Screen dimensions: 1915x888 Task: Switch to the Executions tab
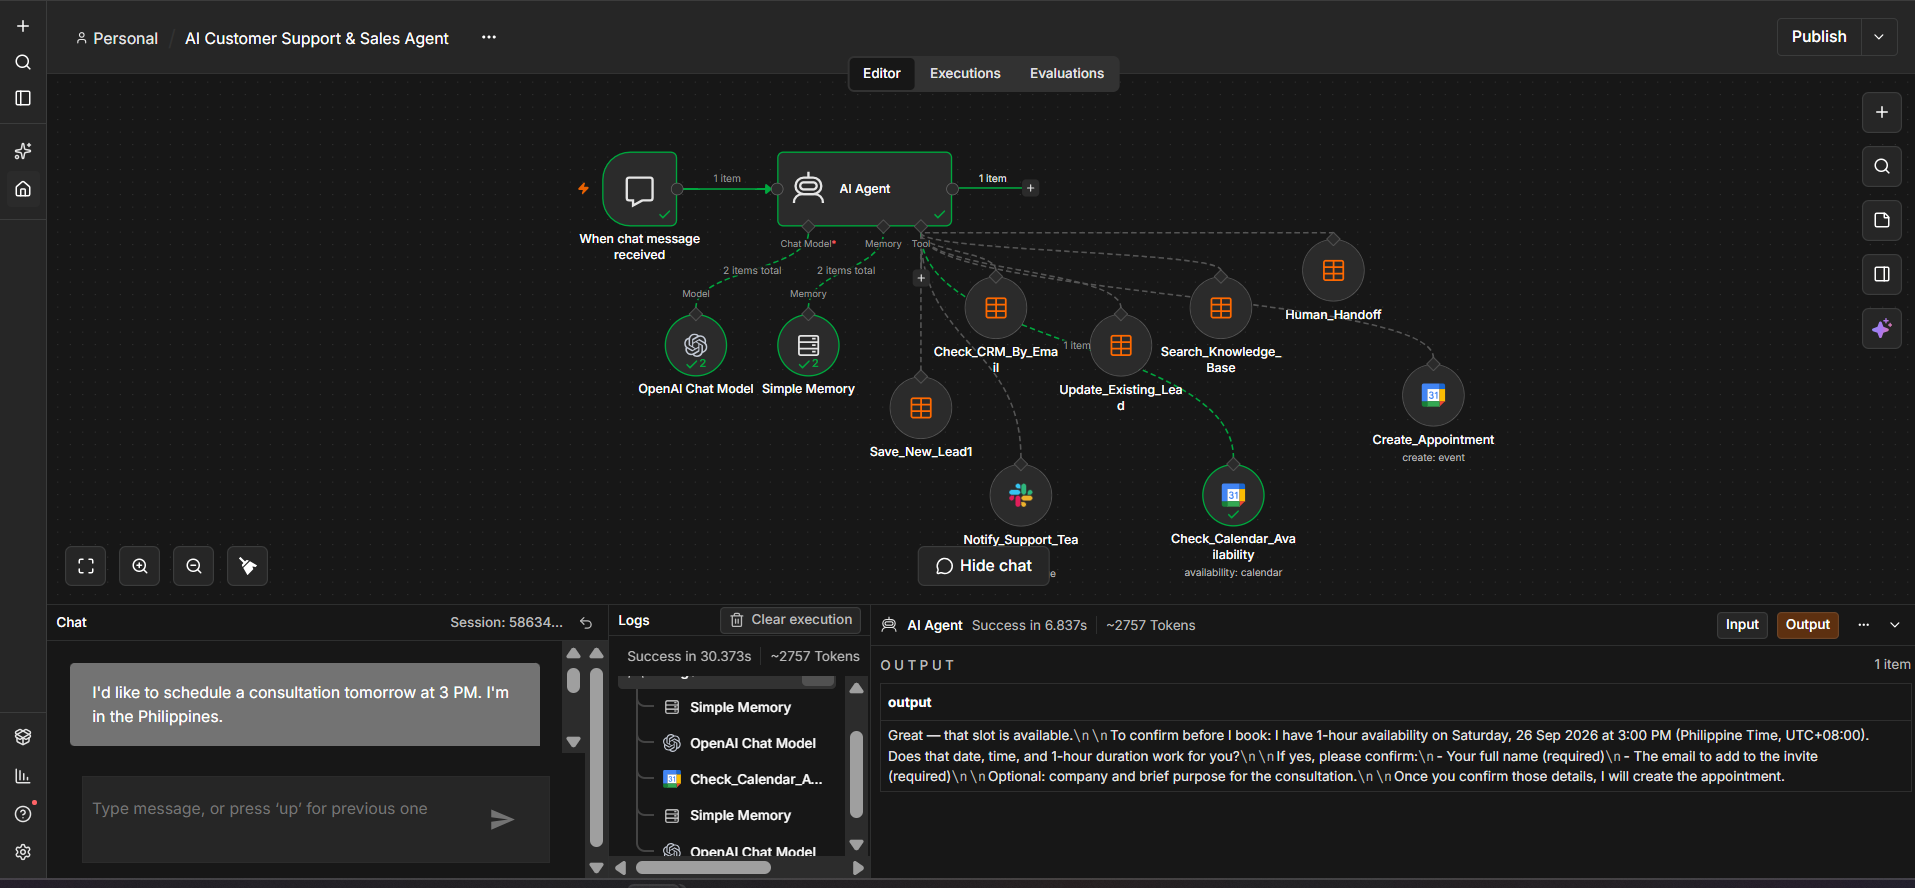[x=965, y=73]
